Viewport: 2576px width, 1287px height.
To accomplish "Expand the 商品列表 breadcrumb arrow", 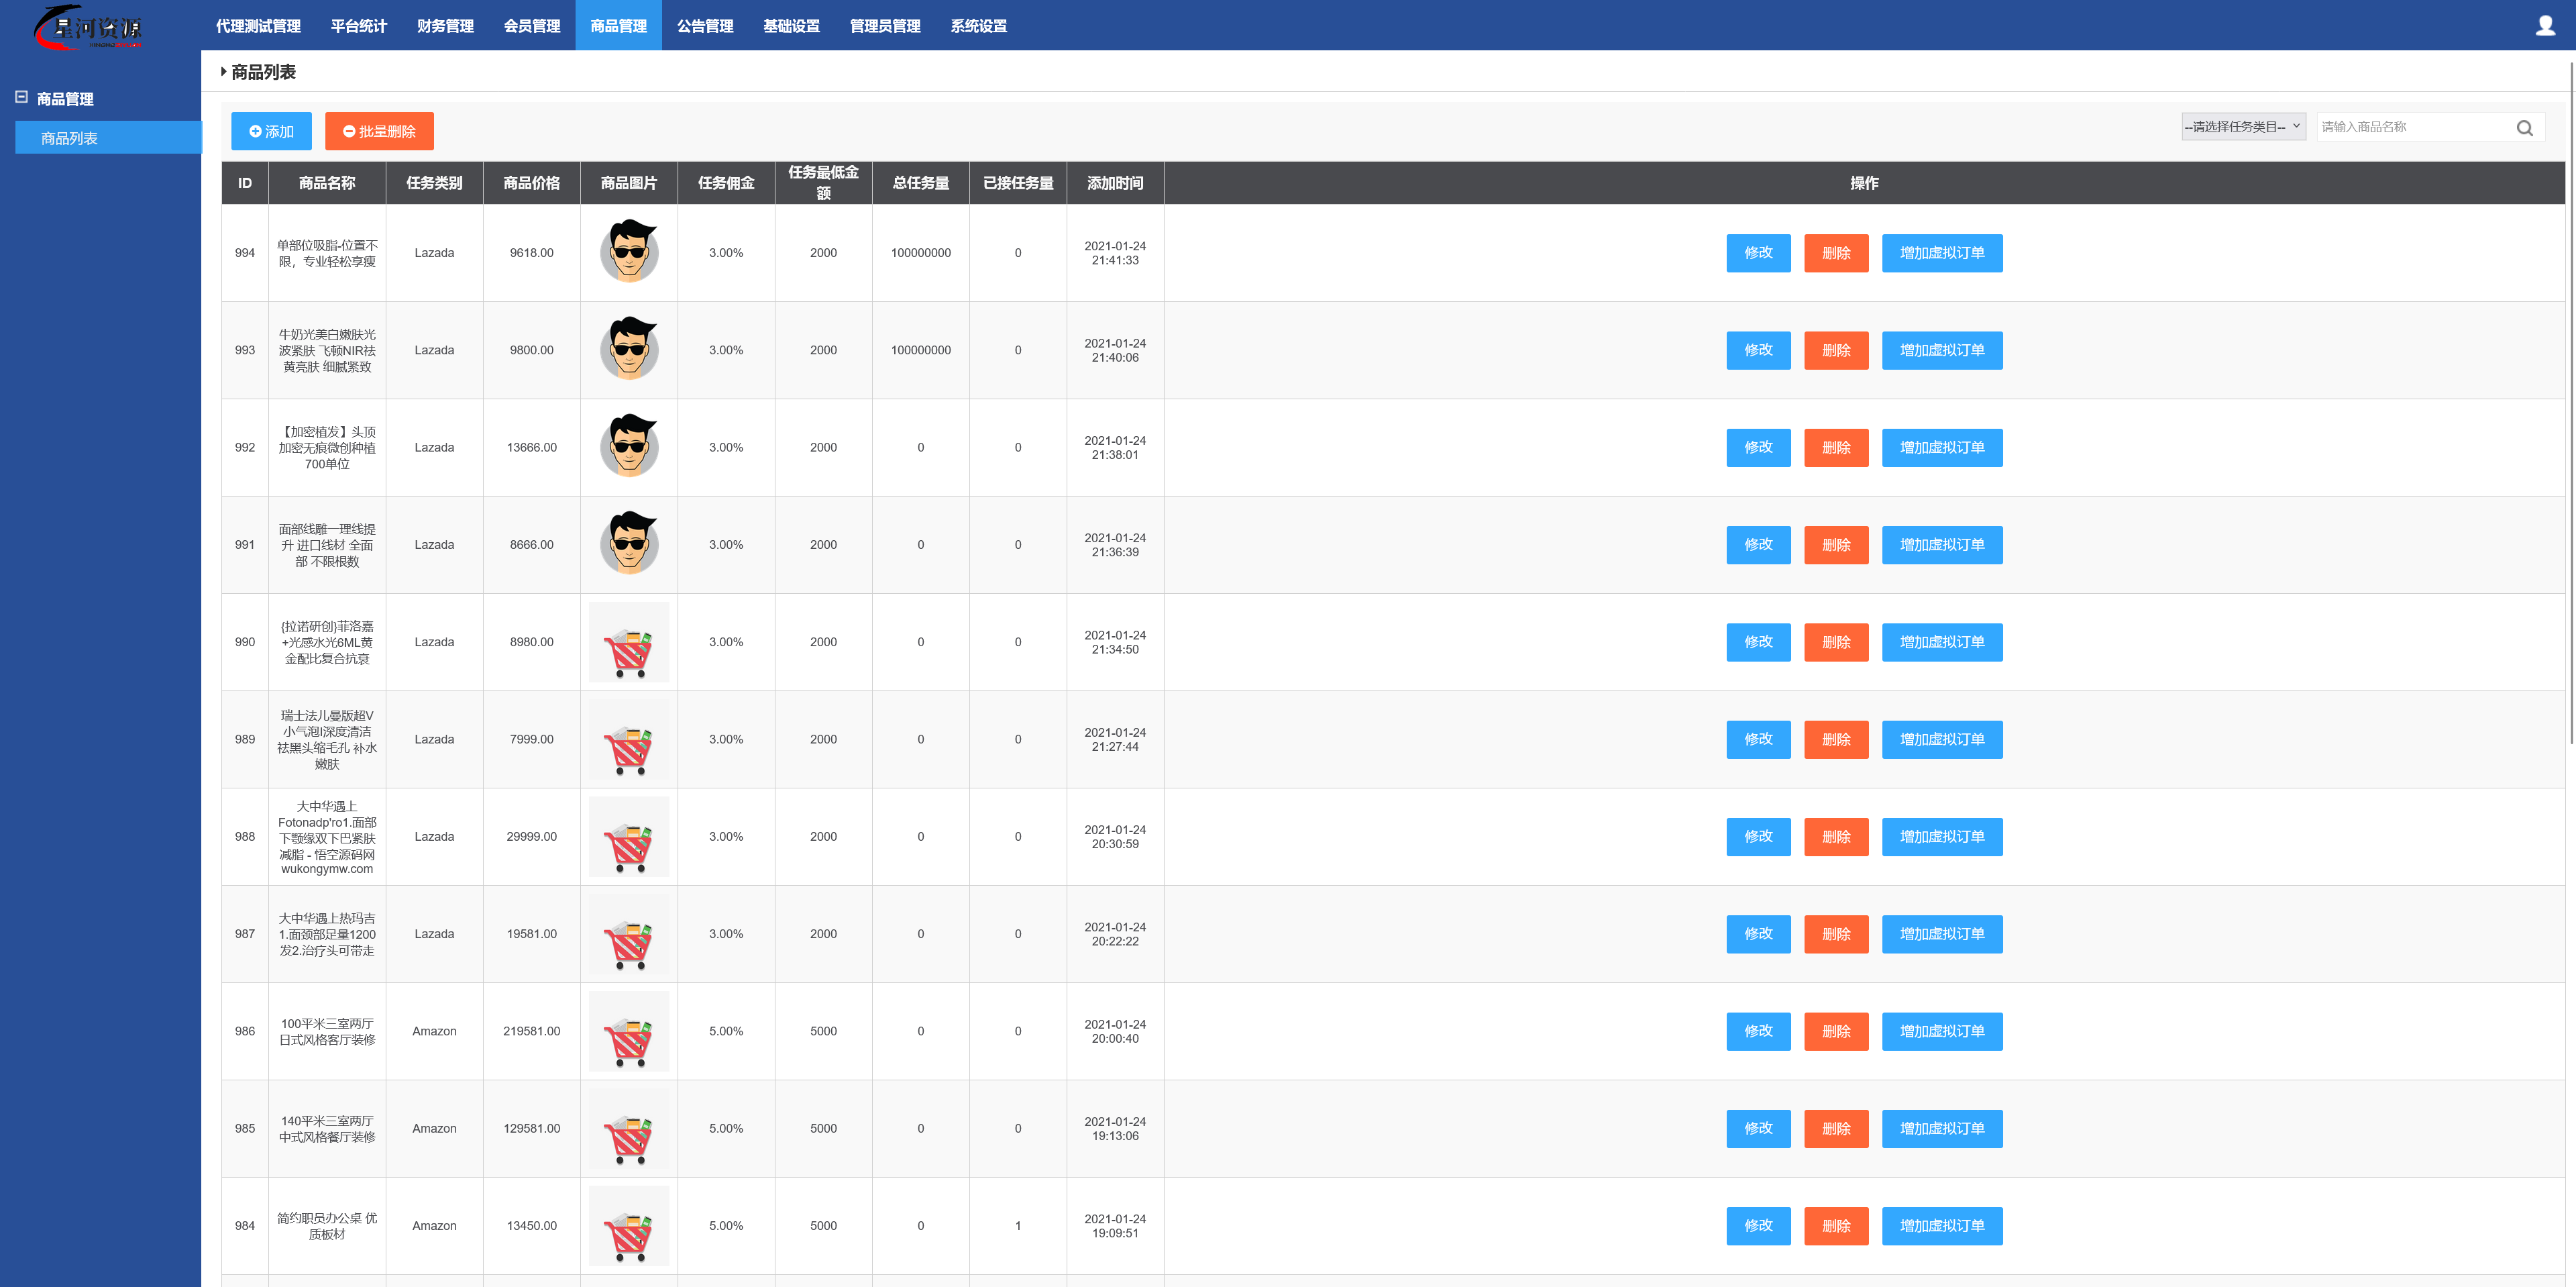I will coord(223,72).
